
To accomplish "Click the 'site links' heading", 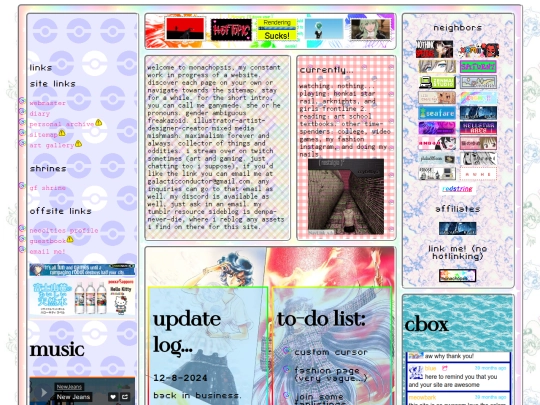I will pyautogui.click(x=53, y=84).
